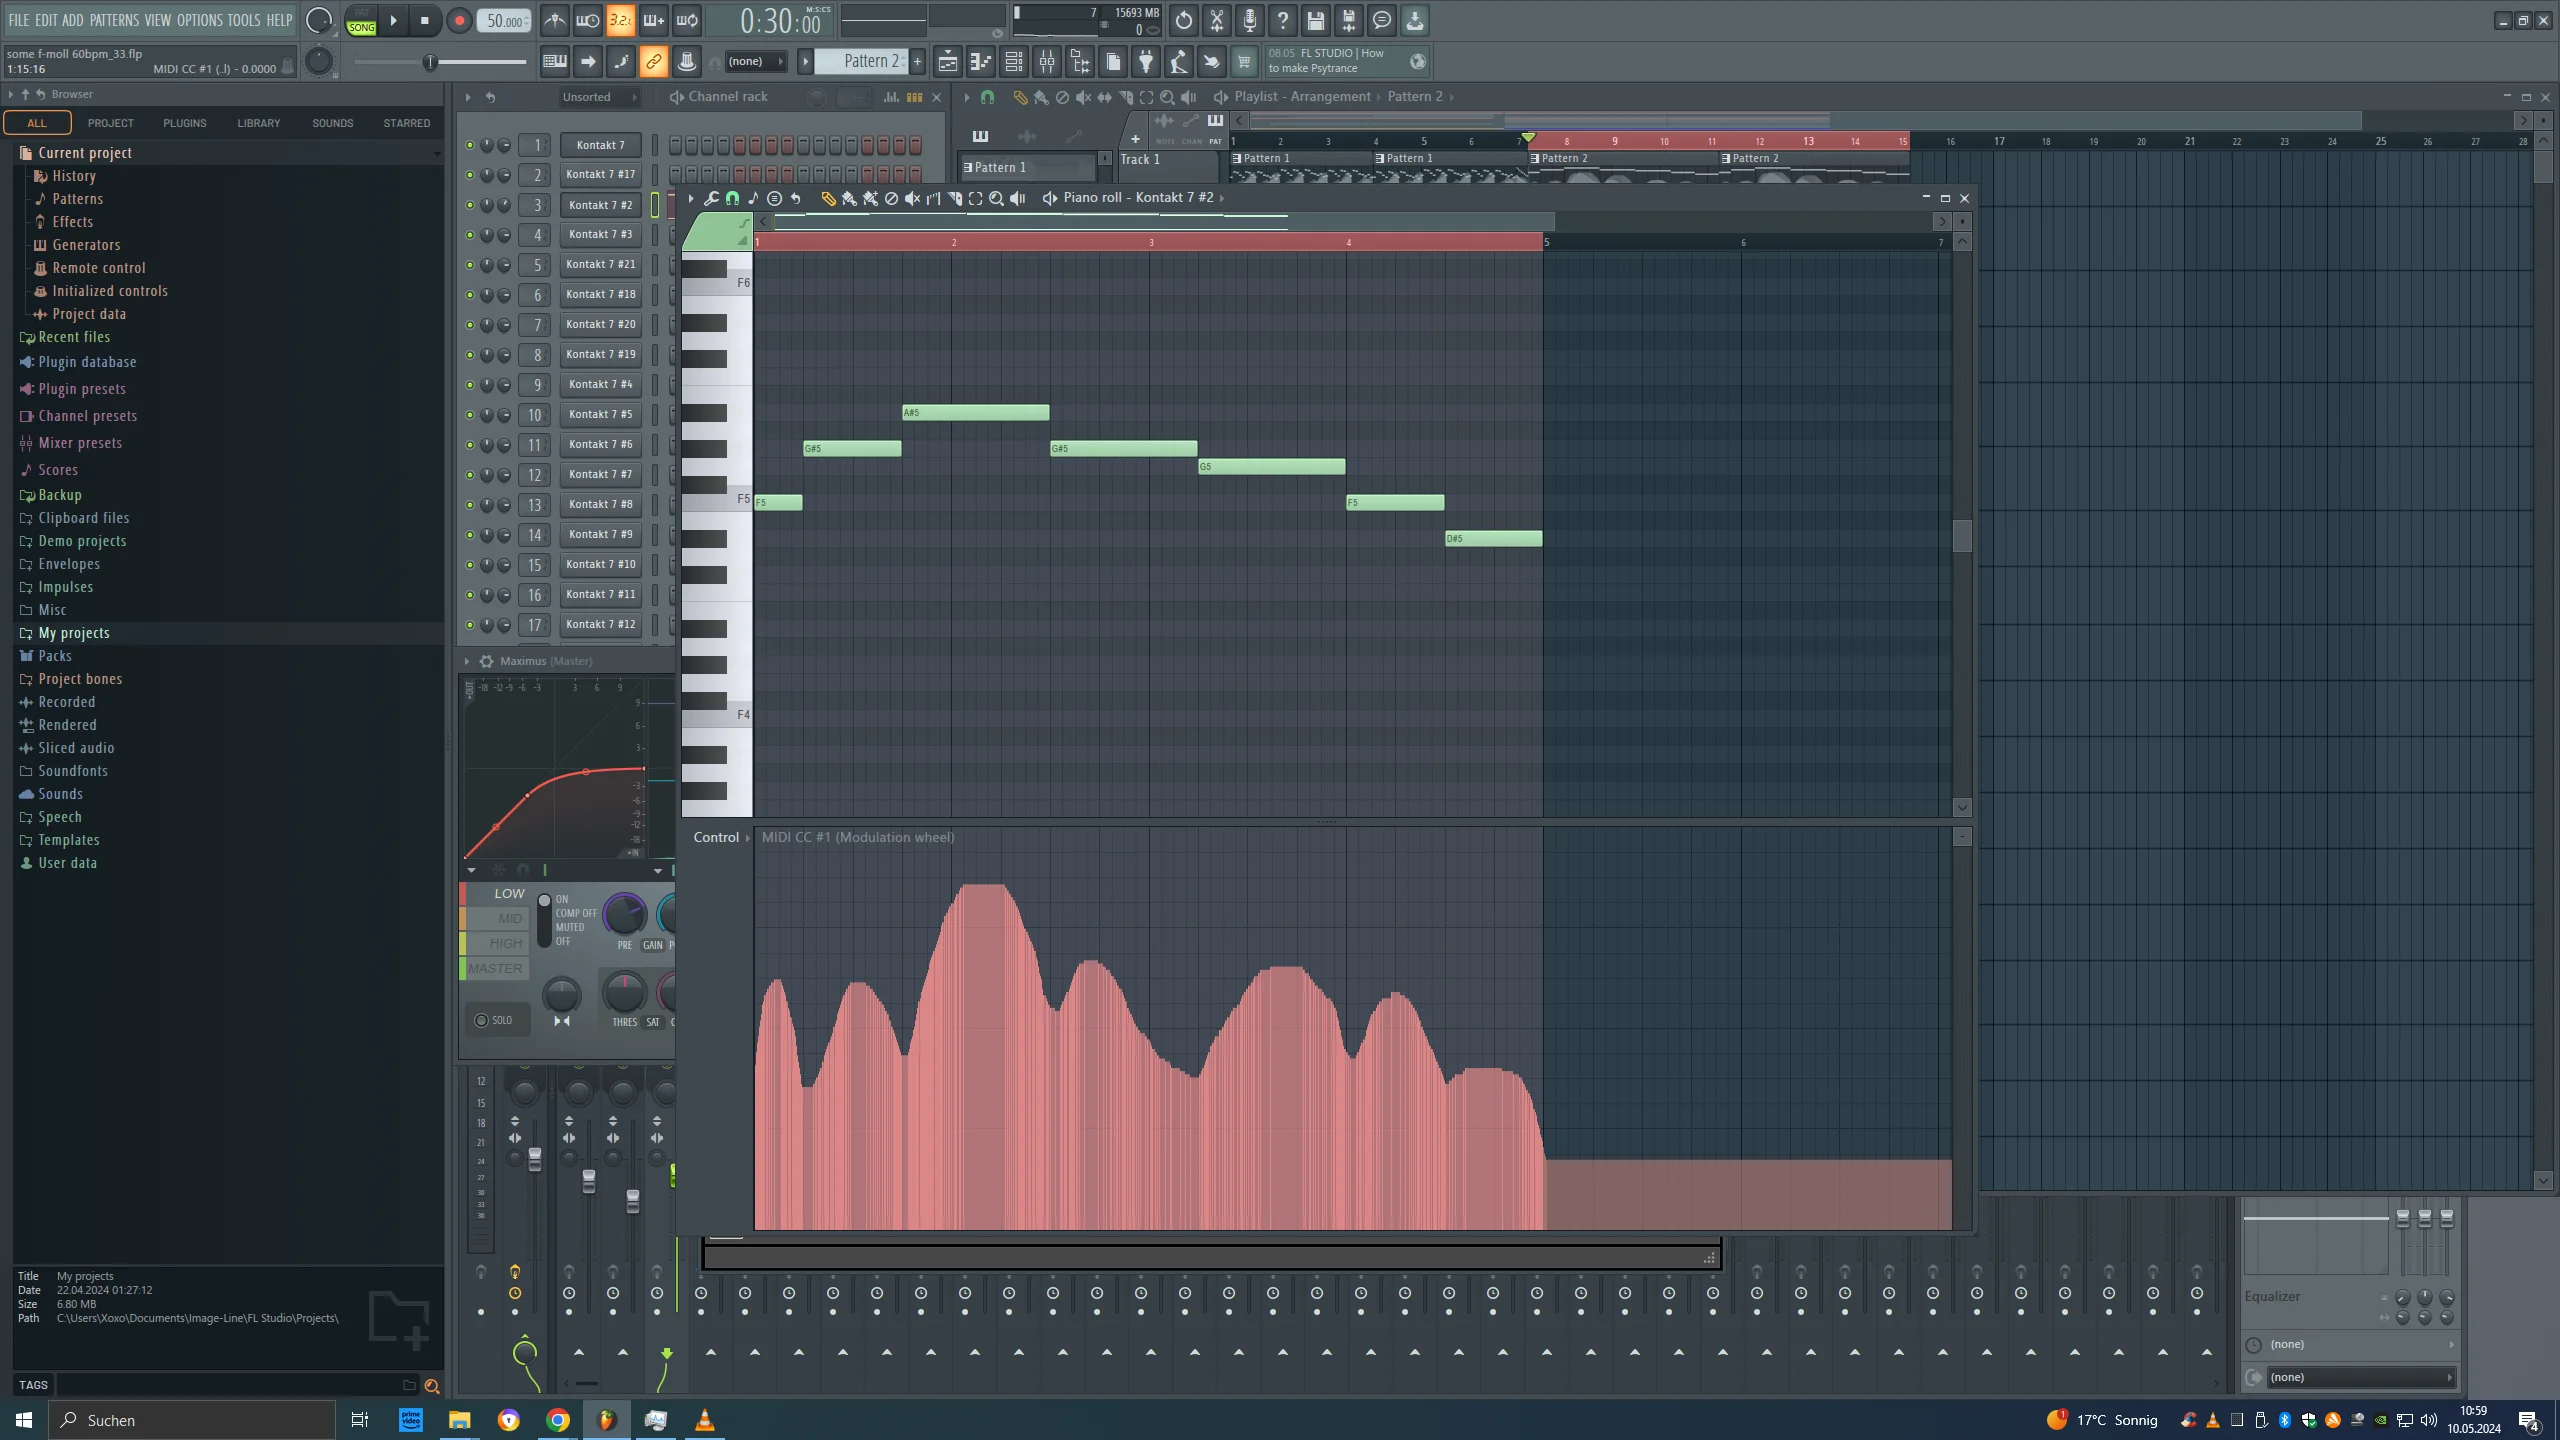This screenshot has height=1440, width=2560.
Task: Open the Unsorted channel filter dropdown
Action: click(x=598, y=97)
